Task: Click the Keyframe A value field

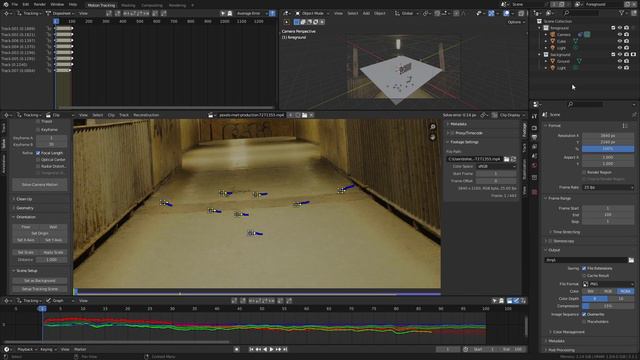Action: 51,138
